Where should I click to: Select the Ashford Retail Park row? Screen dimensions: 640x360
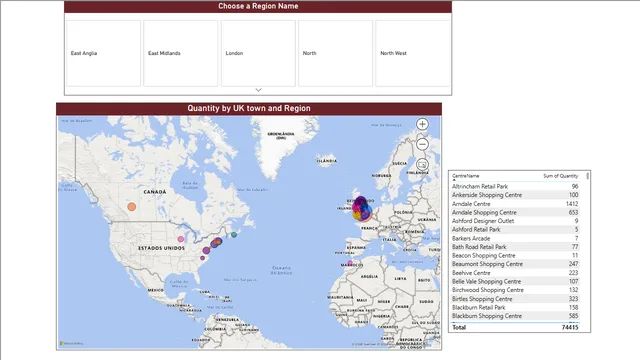pos(515,229)
